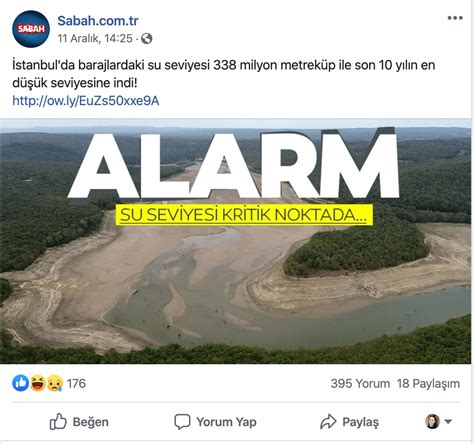This screenshot has width=474, height=444.
Task: Open the Sabah.com.tr page name link
Action: 98,21
